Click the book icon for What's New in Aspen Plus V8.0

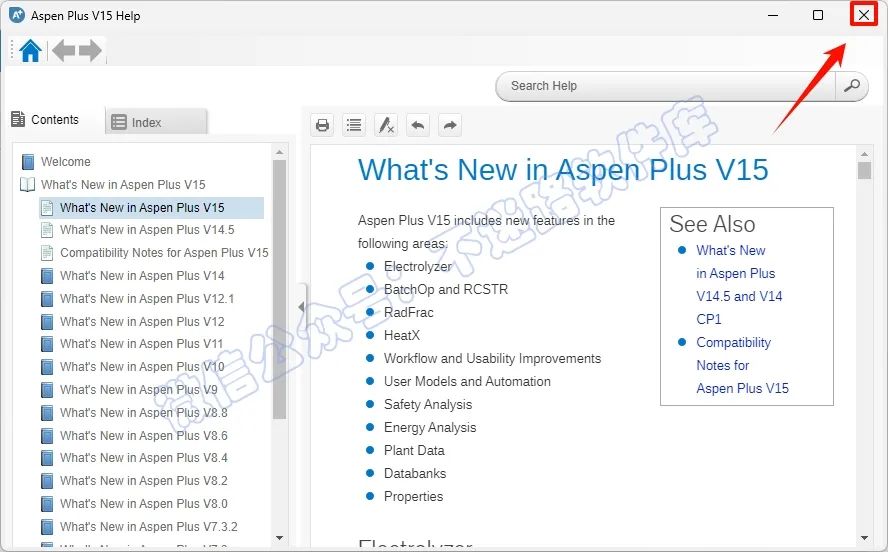pos(47,503)
